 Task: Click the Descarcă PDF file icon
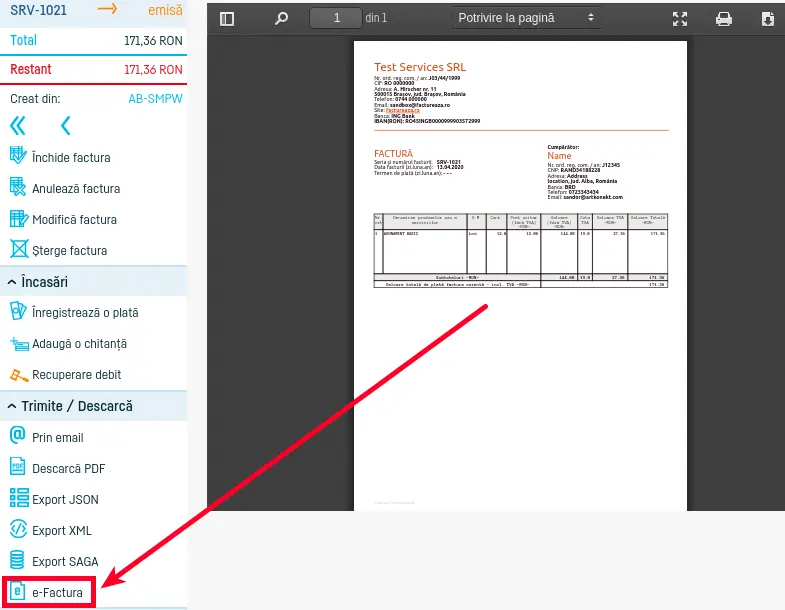point(18,466)
